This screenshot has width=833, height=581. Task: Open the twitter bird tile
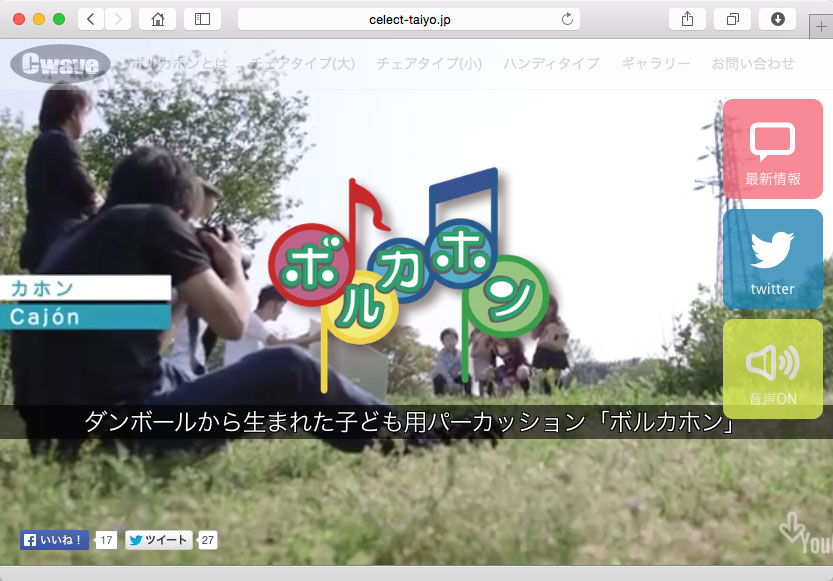coord(772,259)
